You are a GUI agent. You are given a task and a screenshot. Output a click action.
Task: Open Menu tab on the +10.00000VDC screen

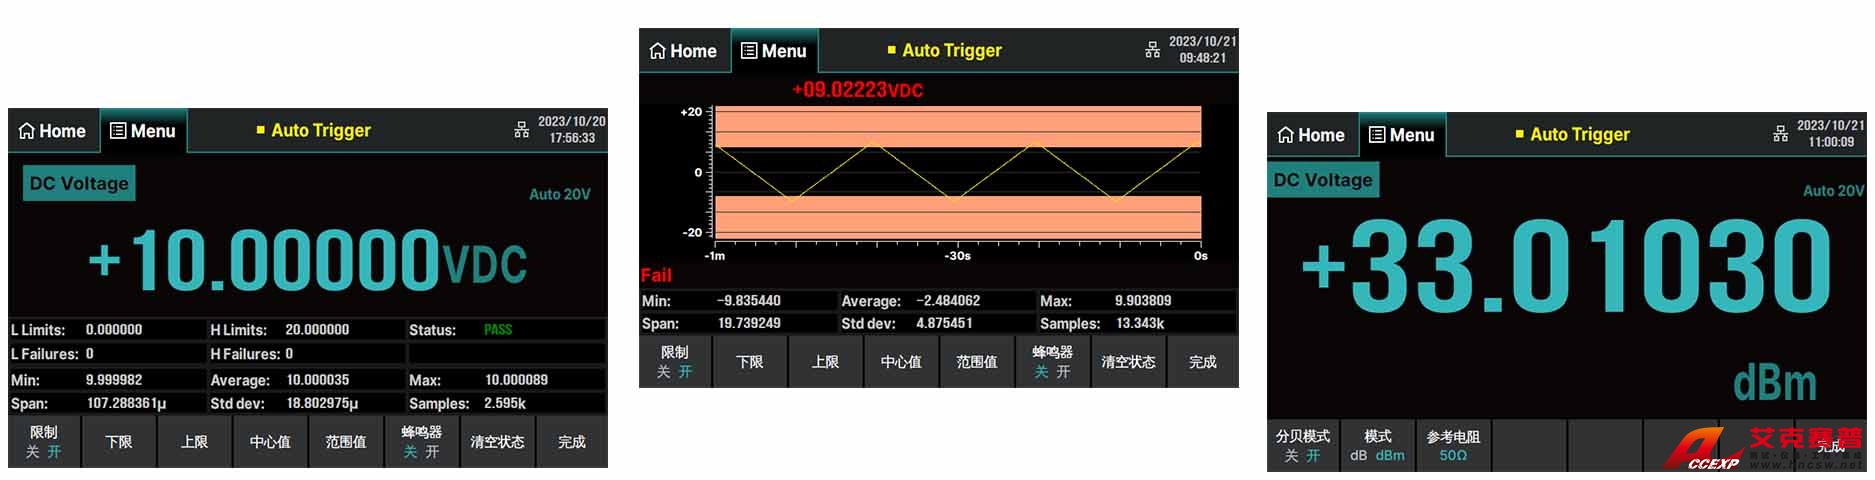coord(143,131)
